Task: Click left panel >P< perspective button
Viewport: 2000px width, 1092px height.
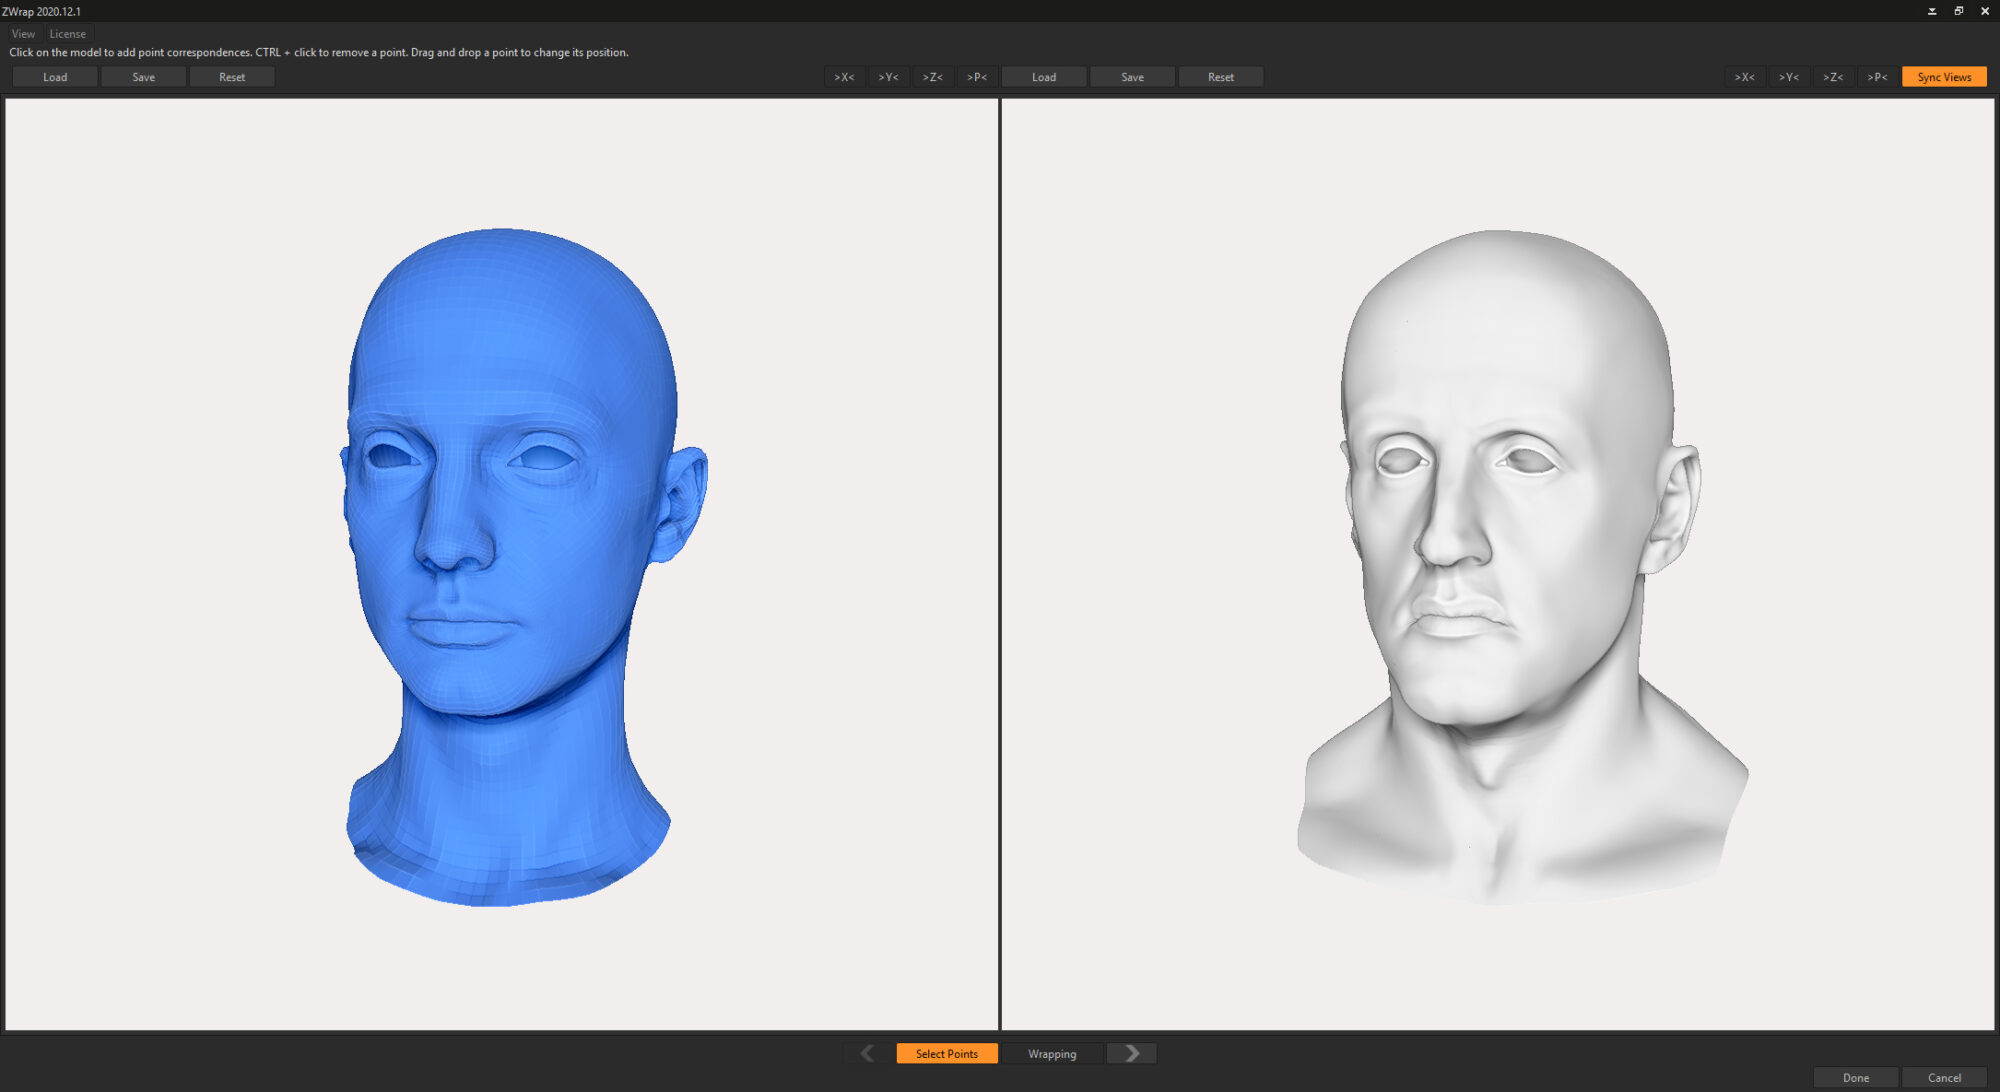Action: click(977, 77)
